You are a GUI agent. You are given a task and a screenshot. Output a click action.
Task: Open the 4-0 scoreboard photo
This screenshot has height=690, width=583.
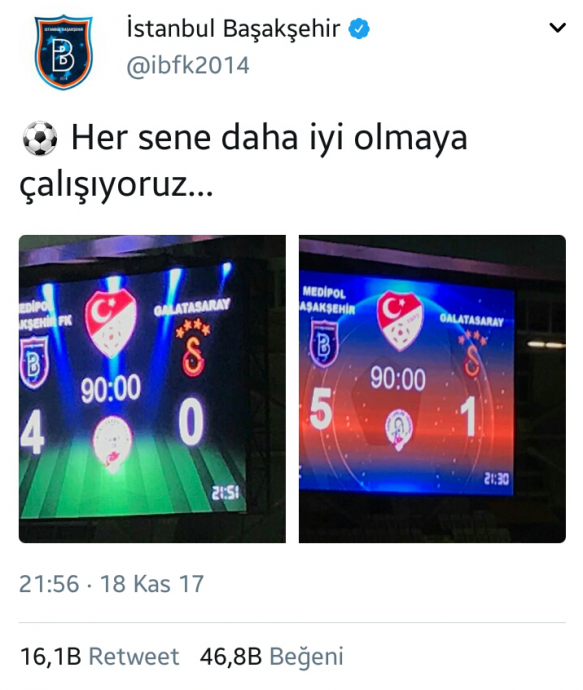[152, 389]
